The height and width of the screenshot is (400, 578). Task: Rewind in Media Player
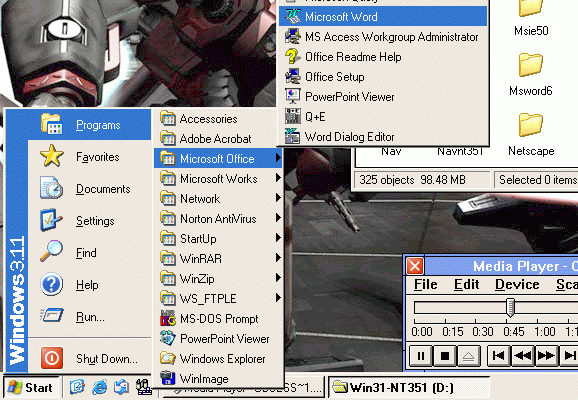click(x=522, y=356)
